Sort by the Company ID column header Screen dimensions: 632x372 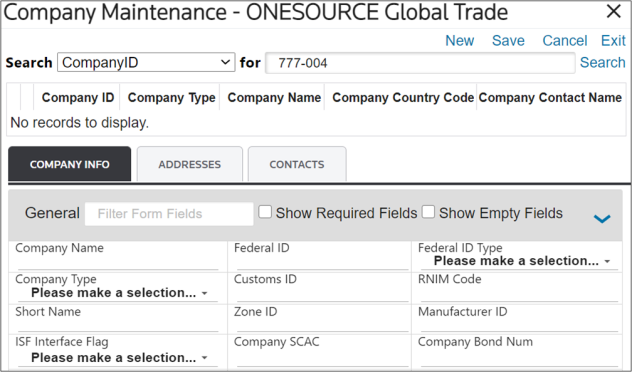[x=78, y=98]
